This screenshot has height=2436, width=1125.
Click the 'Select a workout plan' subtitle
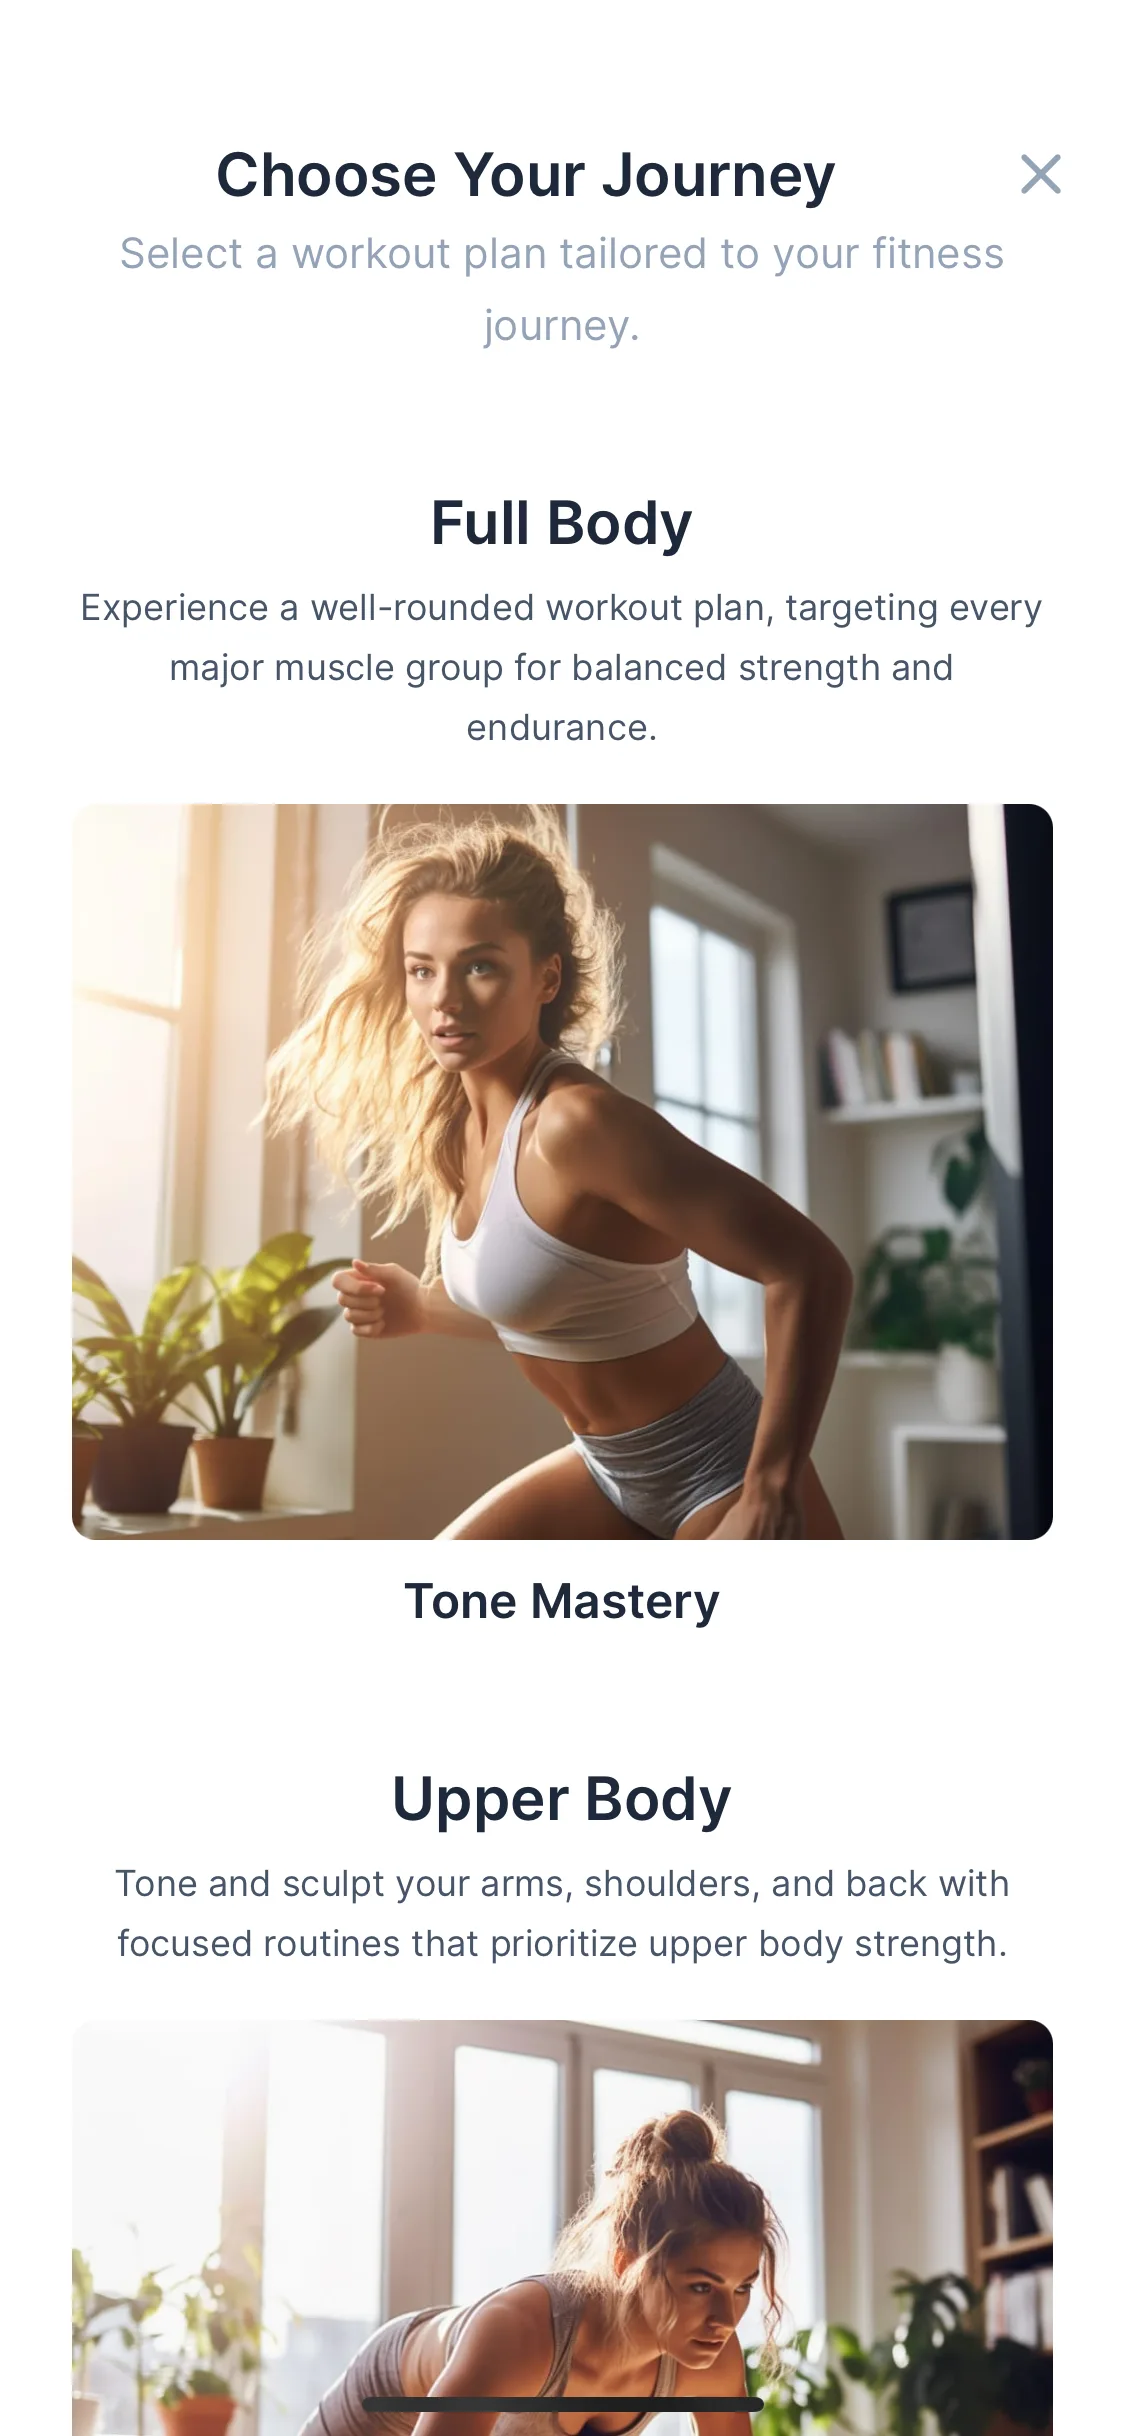coord(562,290)
